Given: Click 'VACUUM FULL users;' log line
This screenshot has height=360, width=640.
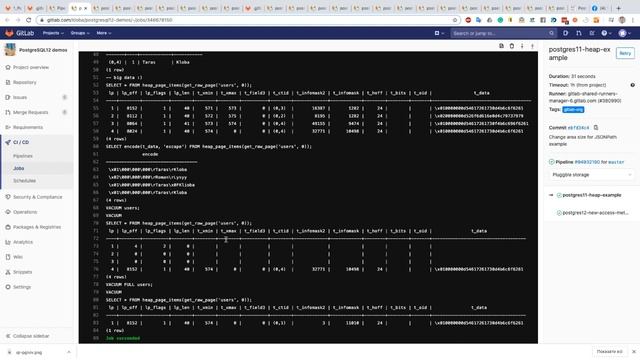Looking at the screenshot, I should click(129, 284).
